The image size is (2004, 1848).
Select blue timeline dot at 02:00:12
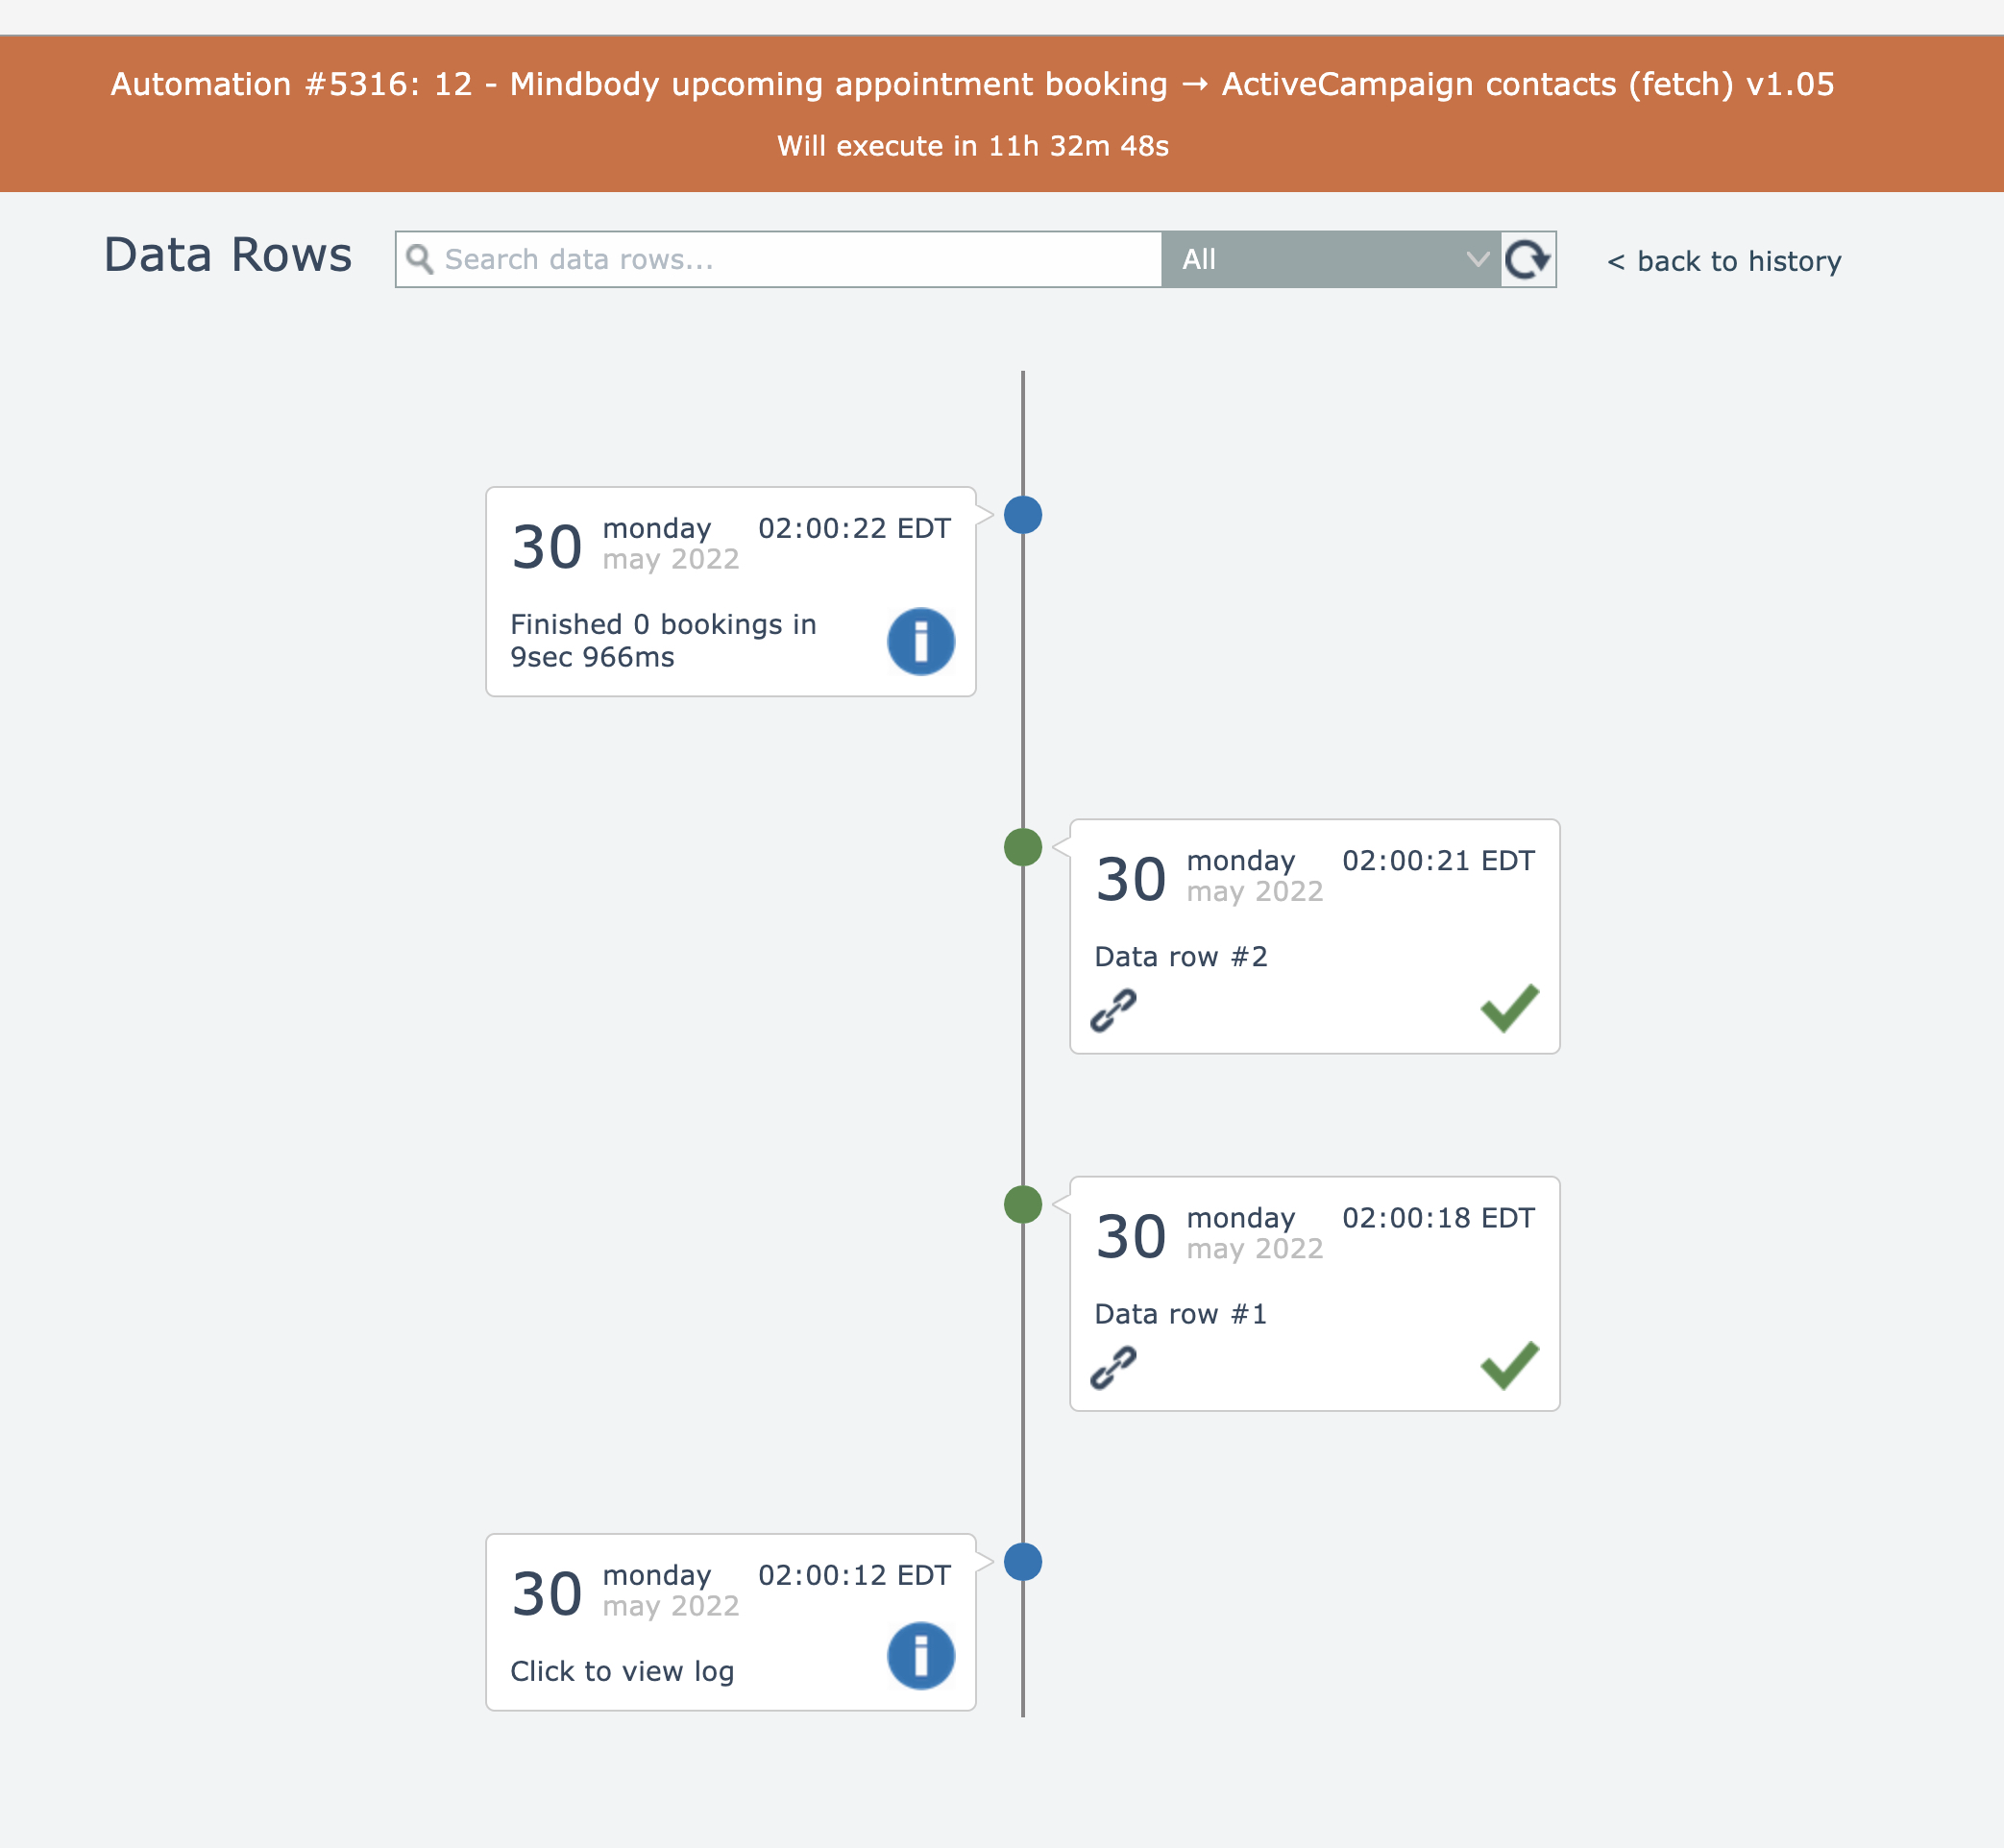click(1023, 1561)
